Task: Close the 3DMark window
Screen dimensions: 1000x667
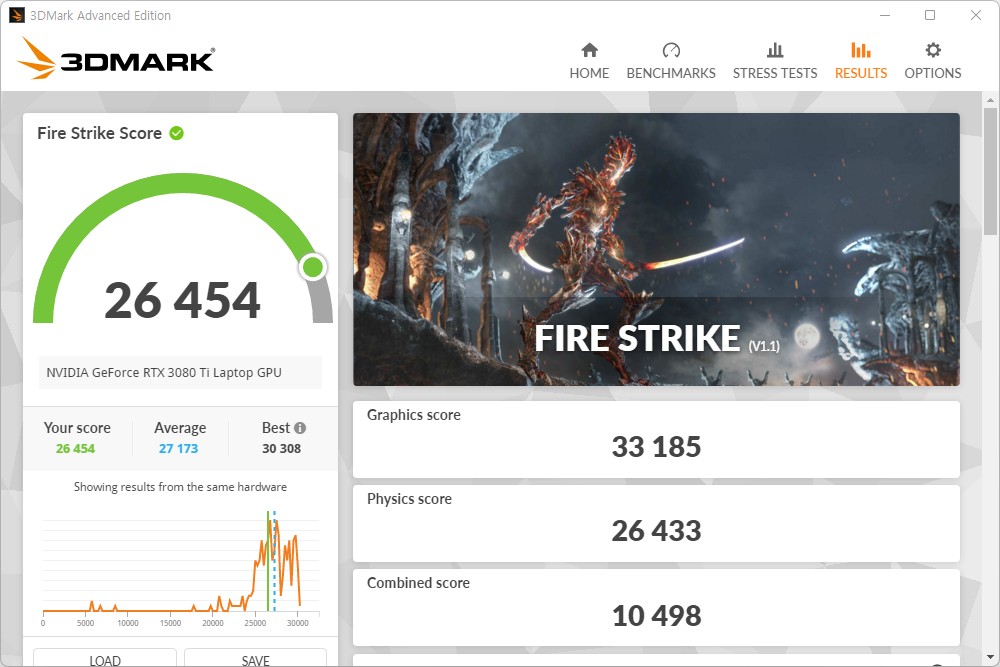Action: point(976,15)
